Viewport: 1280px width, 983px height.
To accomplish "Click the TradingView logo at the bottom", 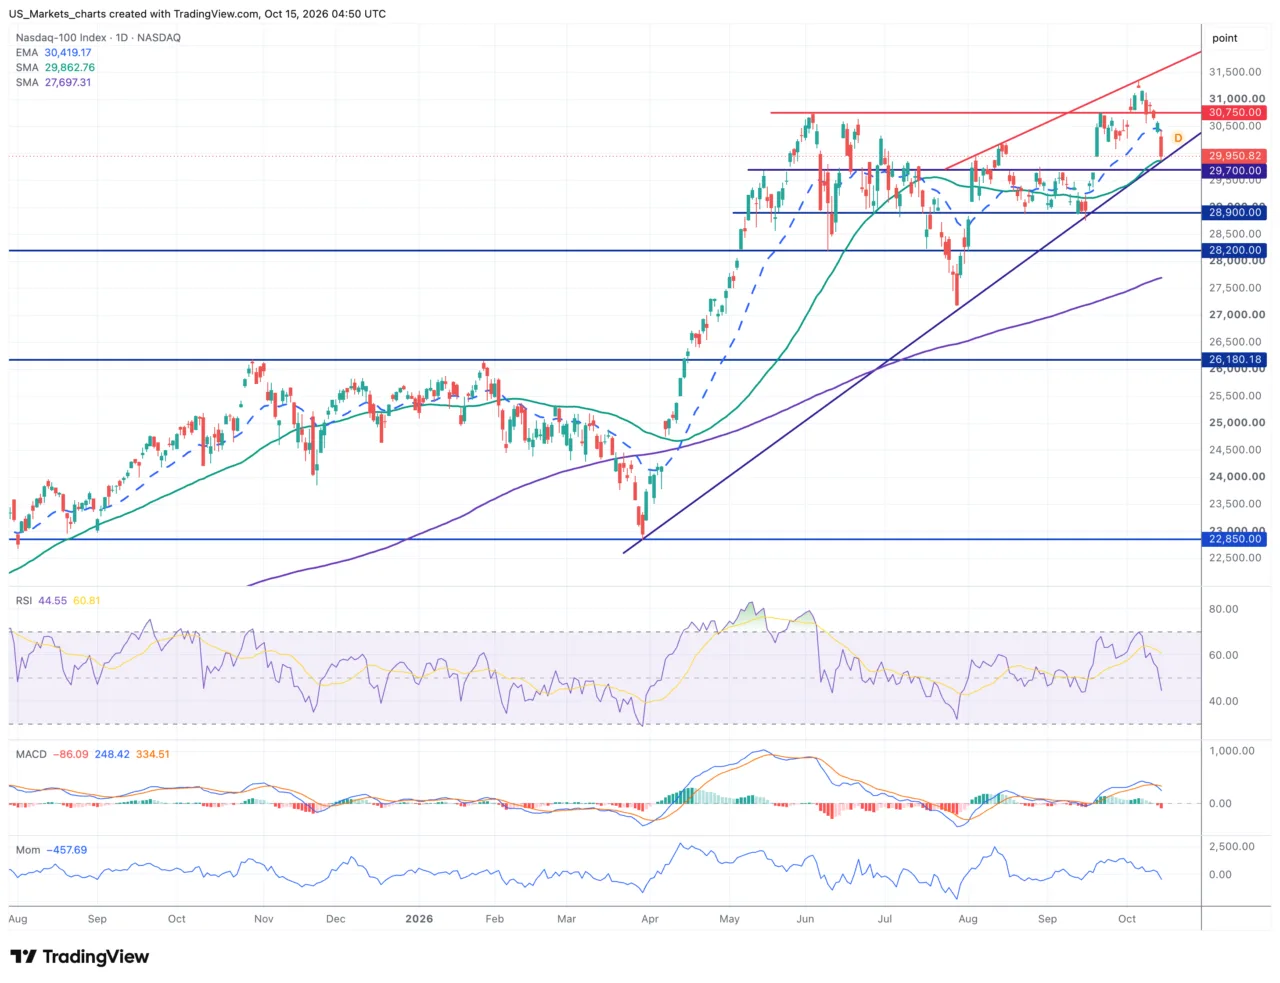I will (80, 957).
